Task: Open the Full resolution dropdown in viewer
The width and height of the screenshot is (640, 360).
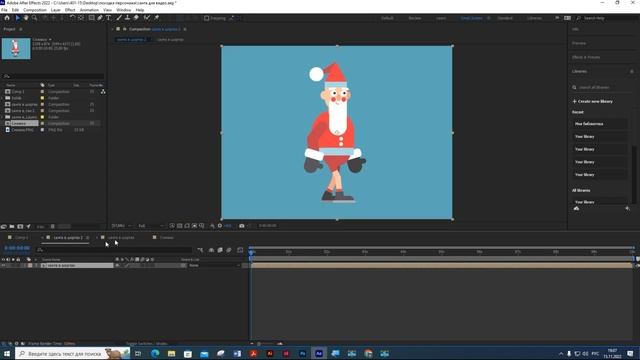Action: (151, 226)
